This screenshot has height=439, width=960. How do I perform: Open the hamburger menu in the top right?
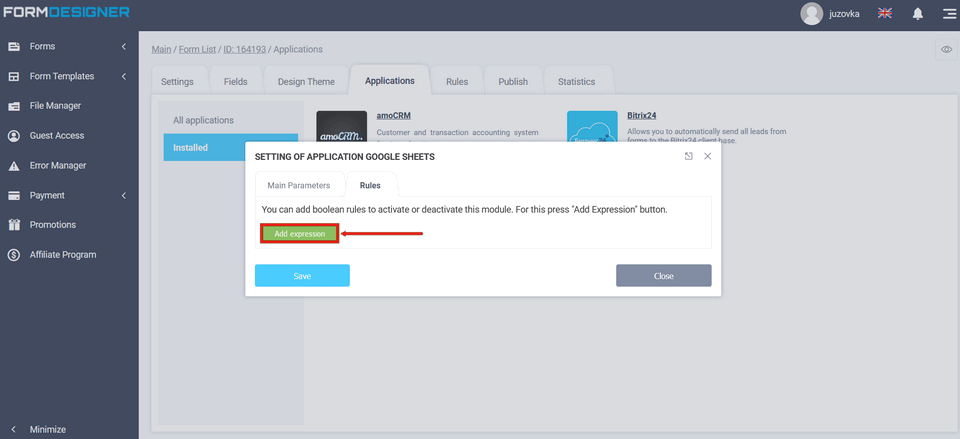948,14
